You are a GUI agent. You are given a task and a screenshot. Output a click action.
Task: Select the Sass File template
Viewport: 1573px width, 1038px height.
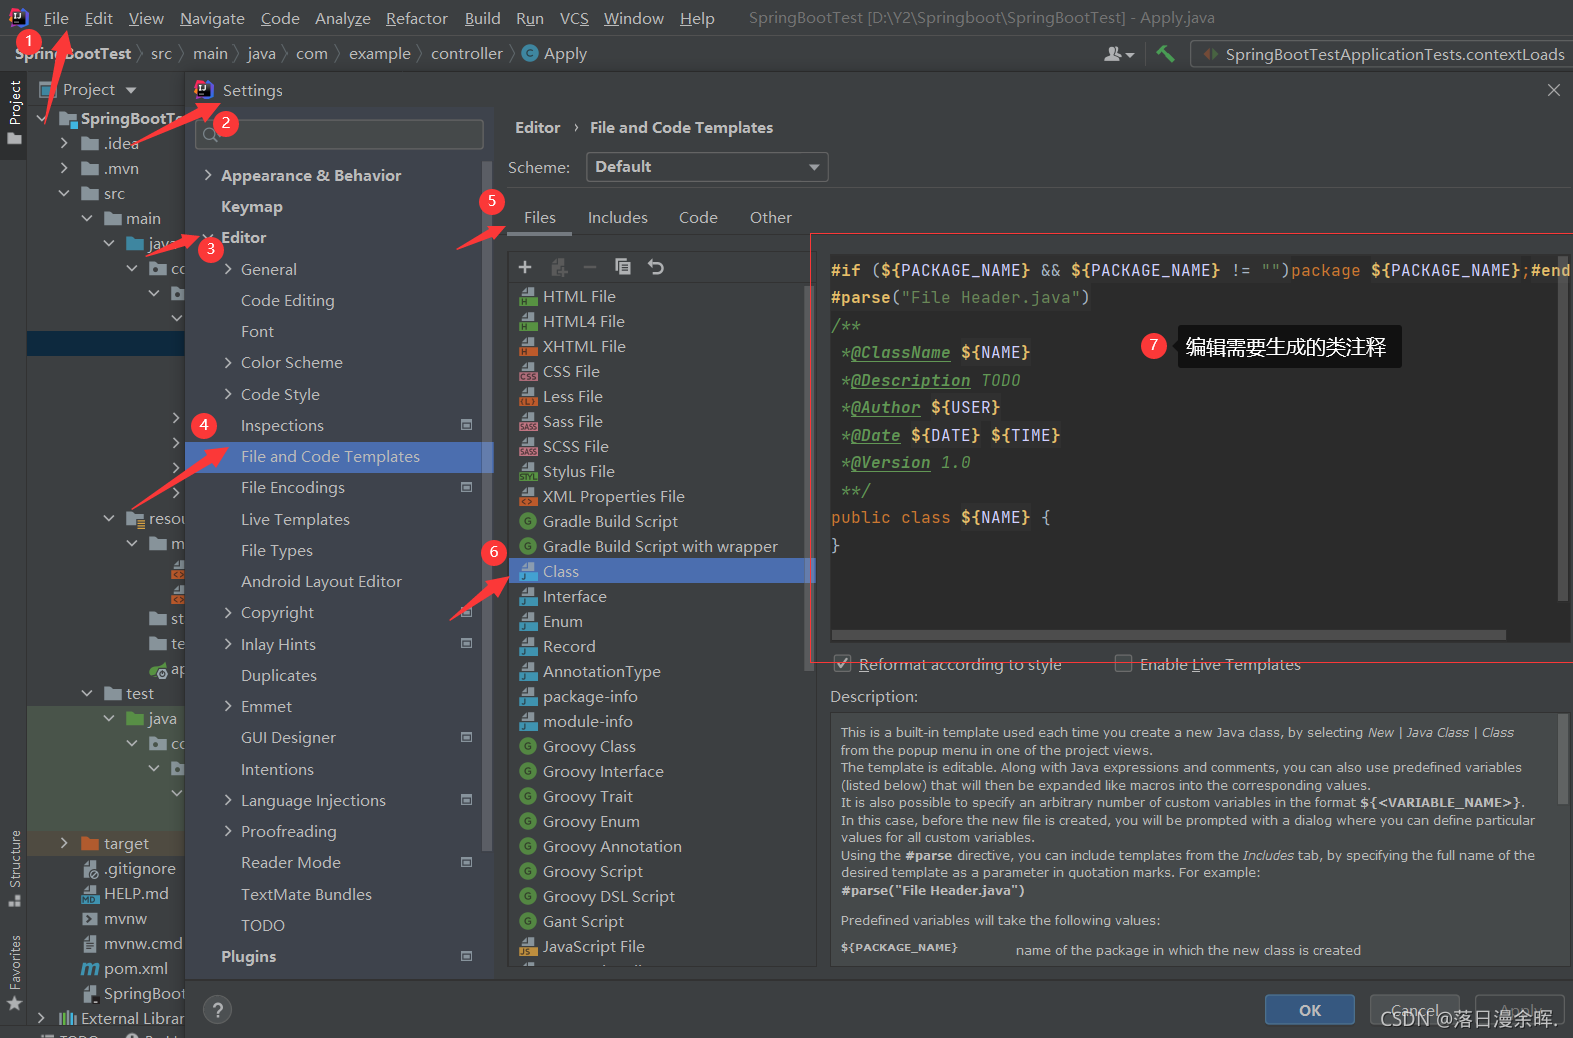click(572, 422)
